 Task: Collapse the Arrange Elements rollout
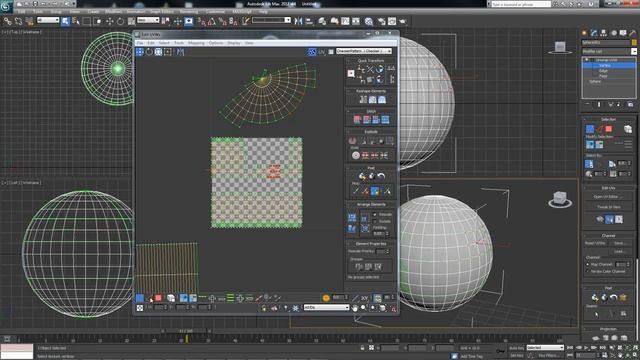tap(349, 204)
